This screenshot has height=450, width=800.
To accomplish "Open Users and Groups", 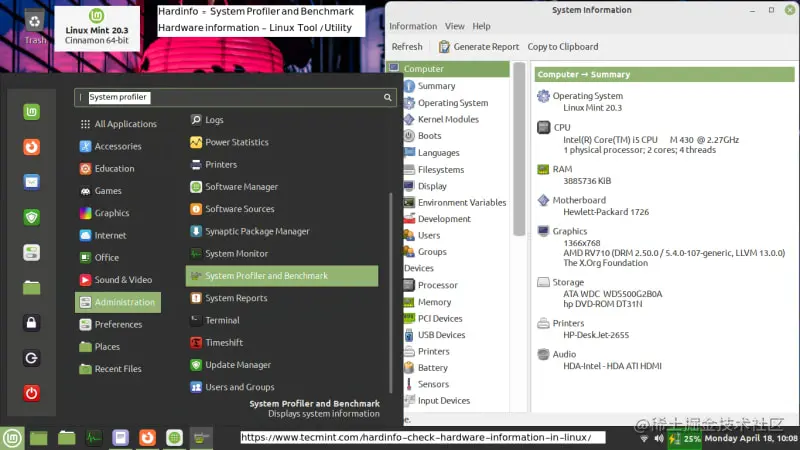I will point(232,387).
